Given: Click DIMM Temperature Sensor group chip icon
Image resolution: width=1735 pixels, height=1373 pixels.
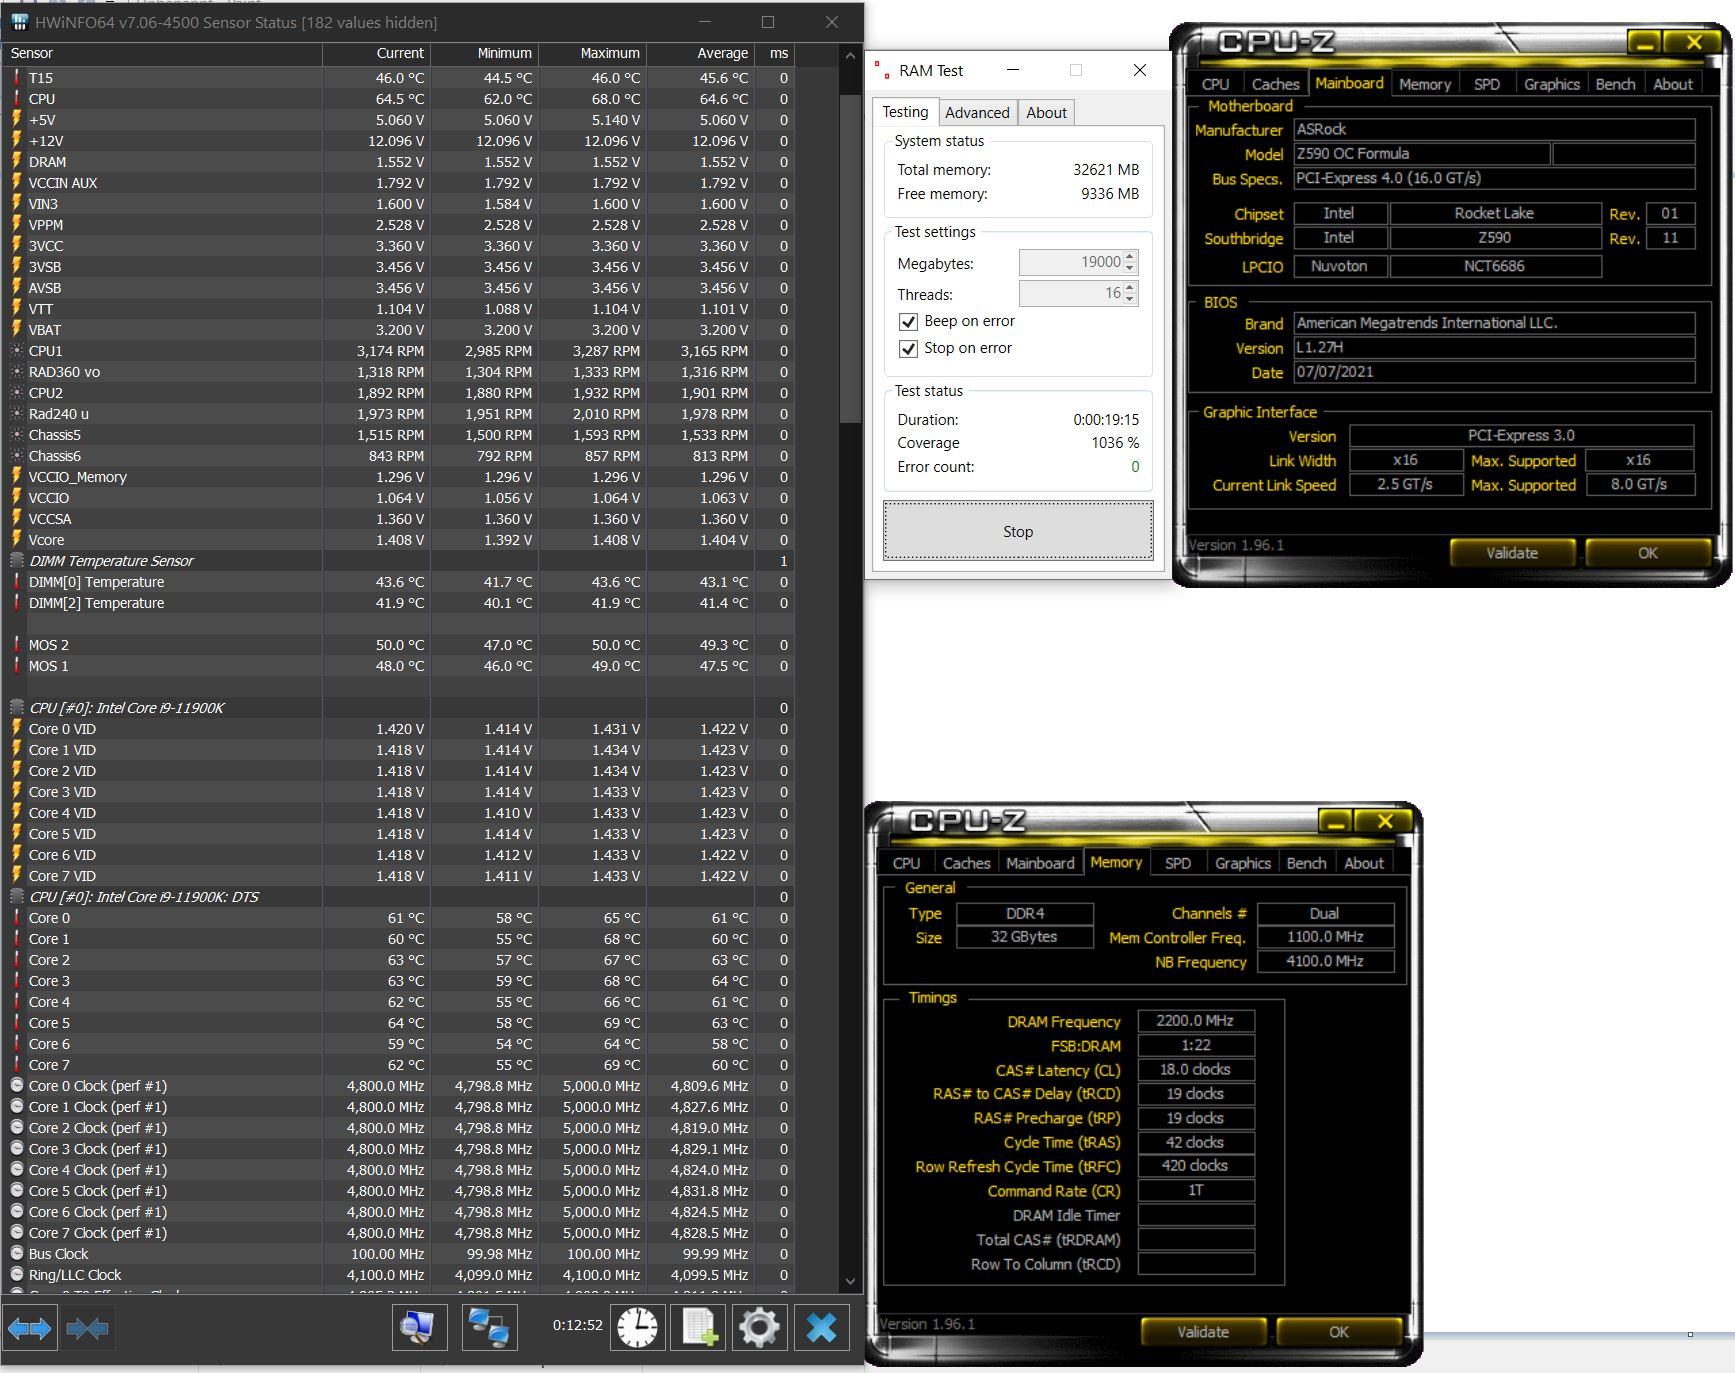Looking at the screenshot, I should pyautogui.click(x=17, y=561).
